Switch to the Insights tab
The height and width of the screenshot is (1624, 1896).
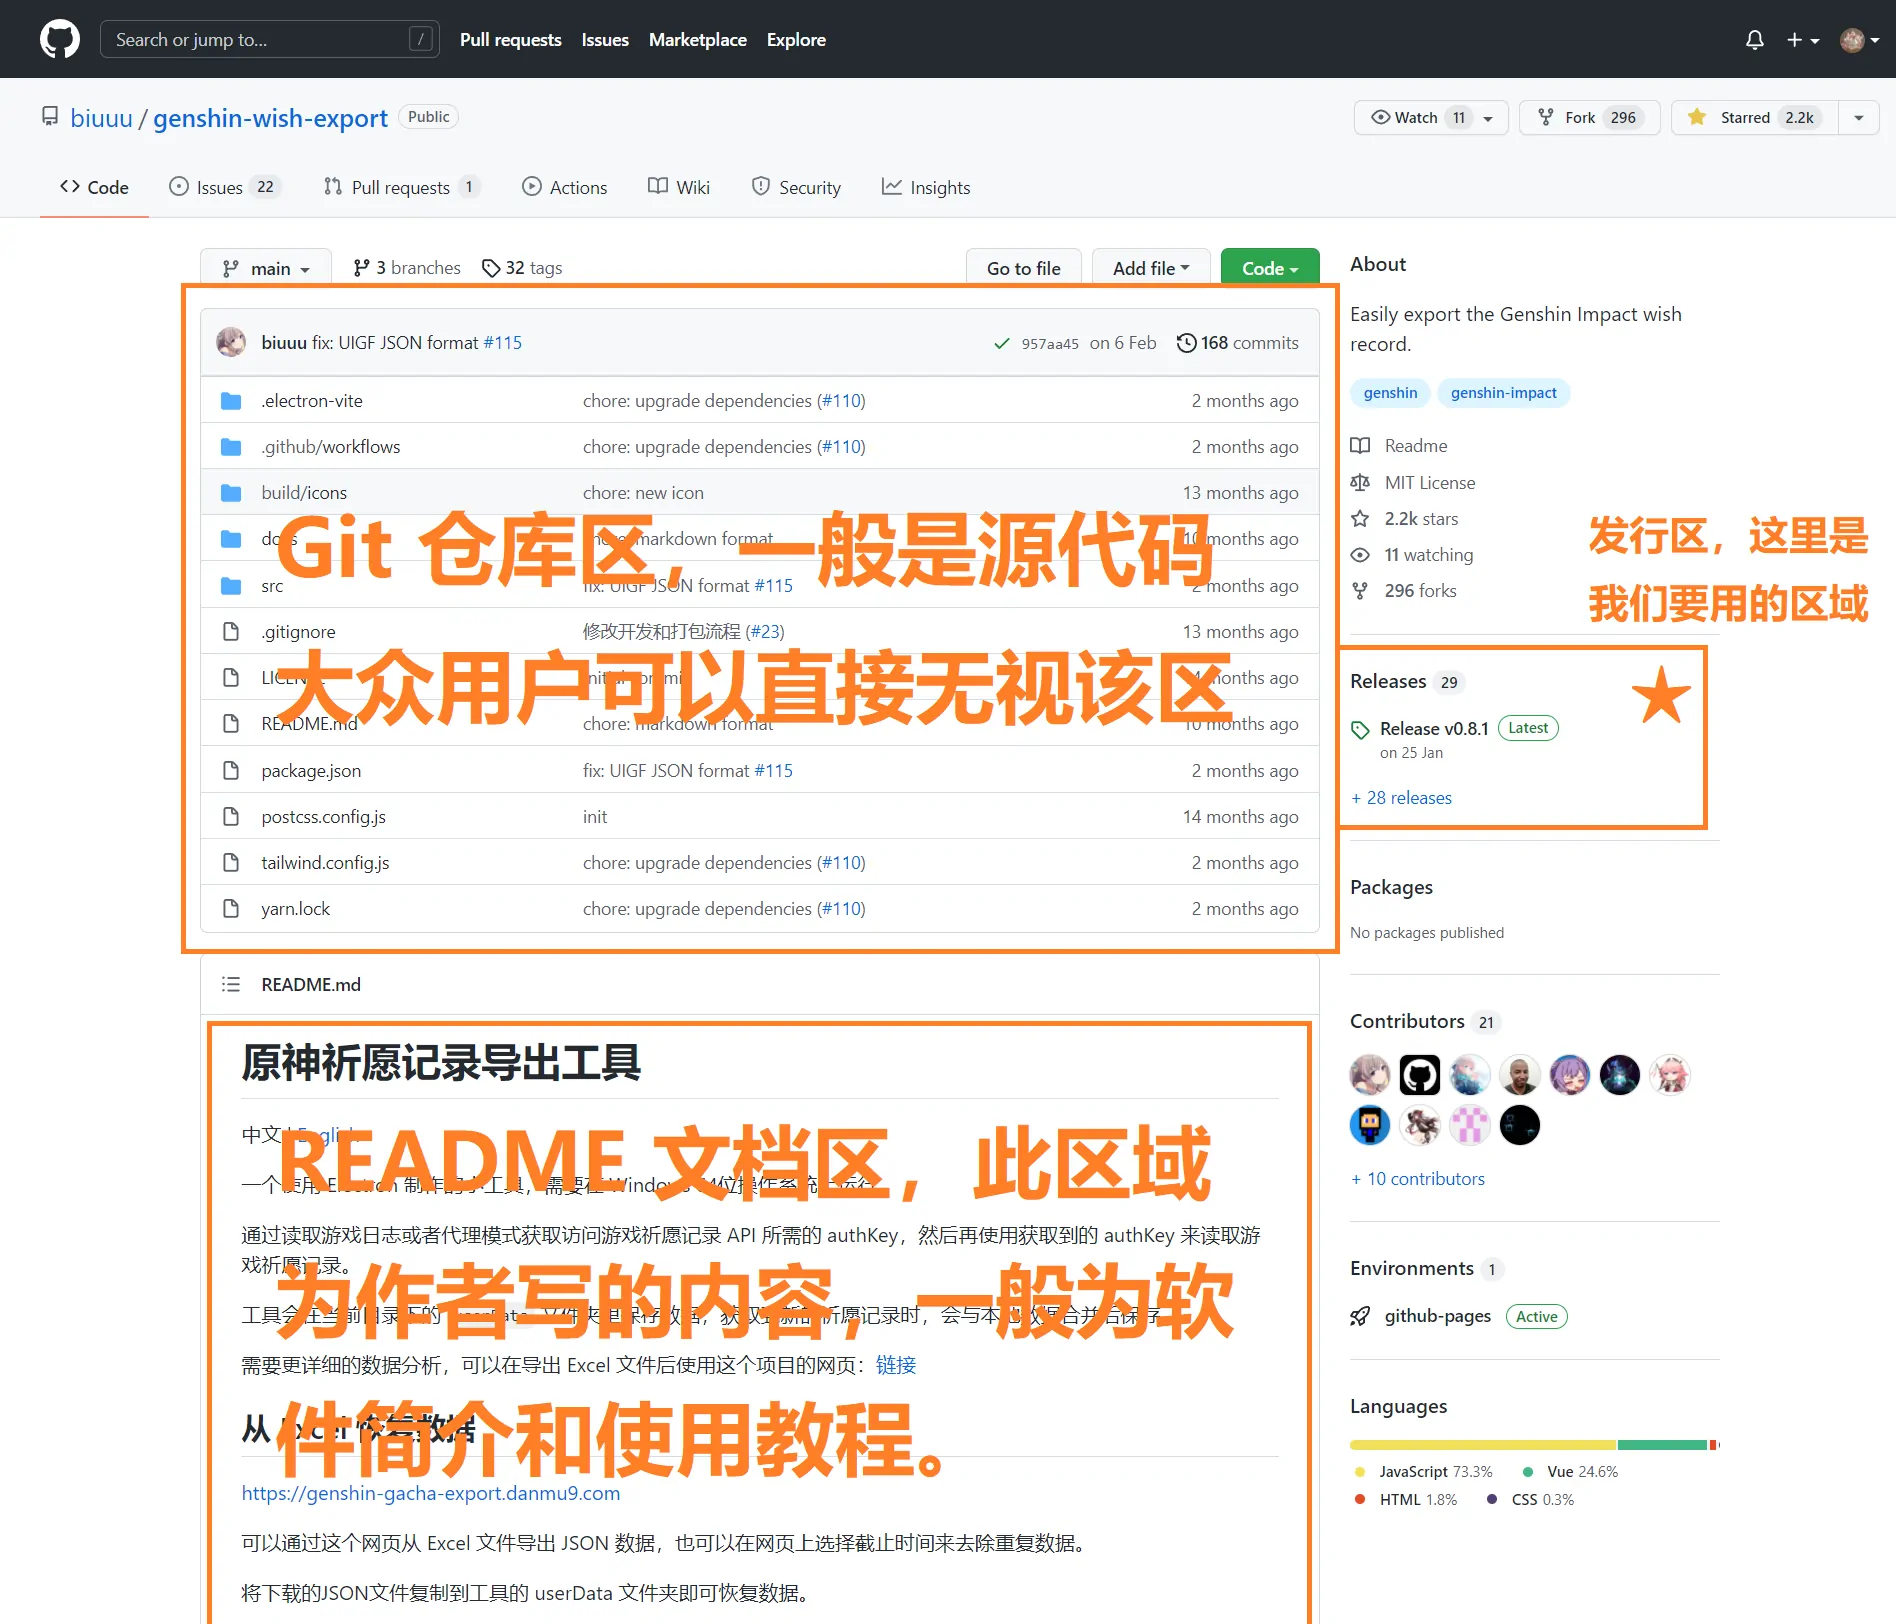coord(926,187)
